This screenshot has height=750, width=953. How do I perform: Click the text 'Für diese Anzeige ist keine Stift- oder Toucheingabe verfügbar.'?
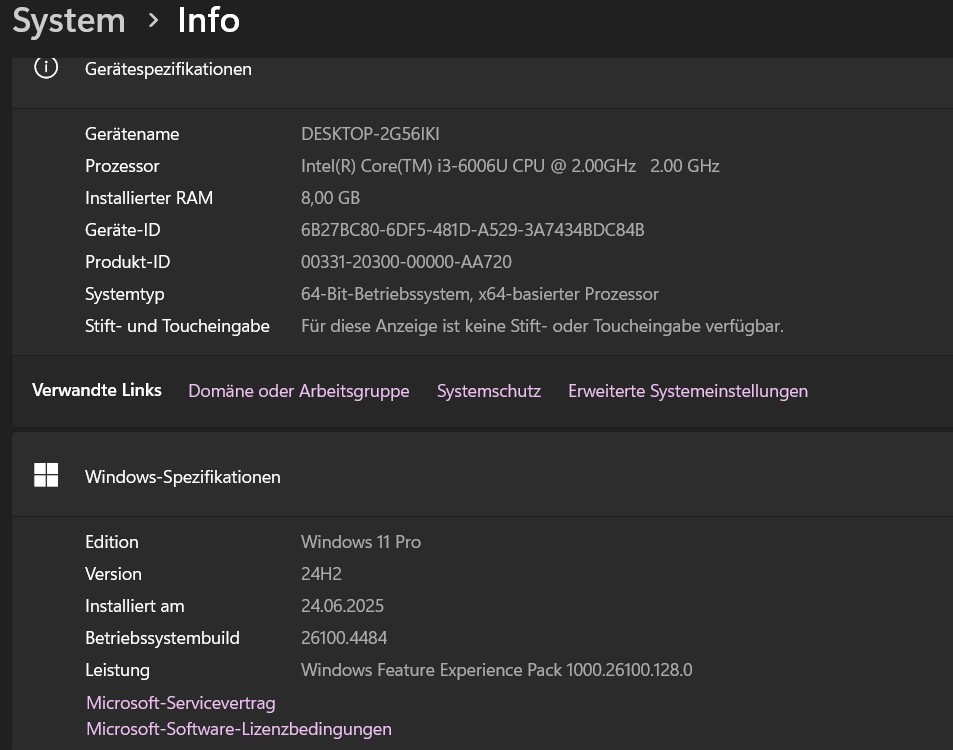tap(542, 326)
